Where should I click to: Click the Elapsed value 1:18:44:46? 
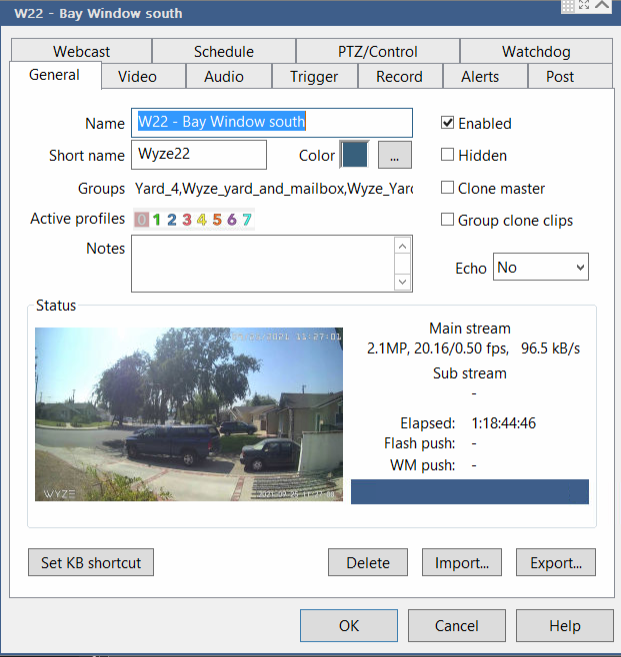pos(504,423)
